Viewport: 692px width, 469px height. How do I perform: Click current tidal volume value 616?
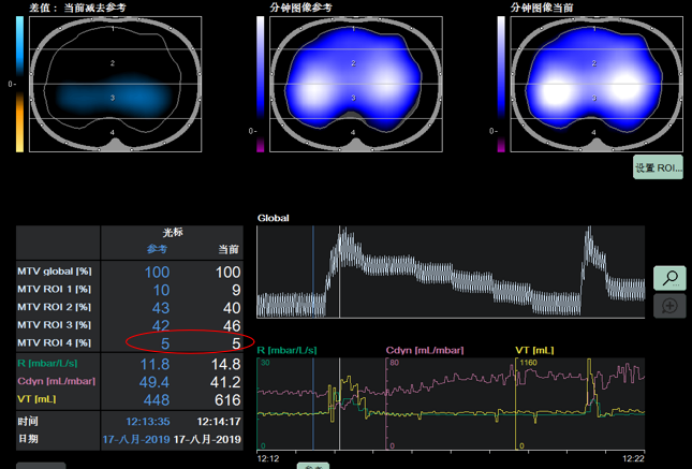pos(228,400)
